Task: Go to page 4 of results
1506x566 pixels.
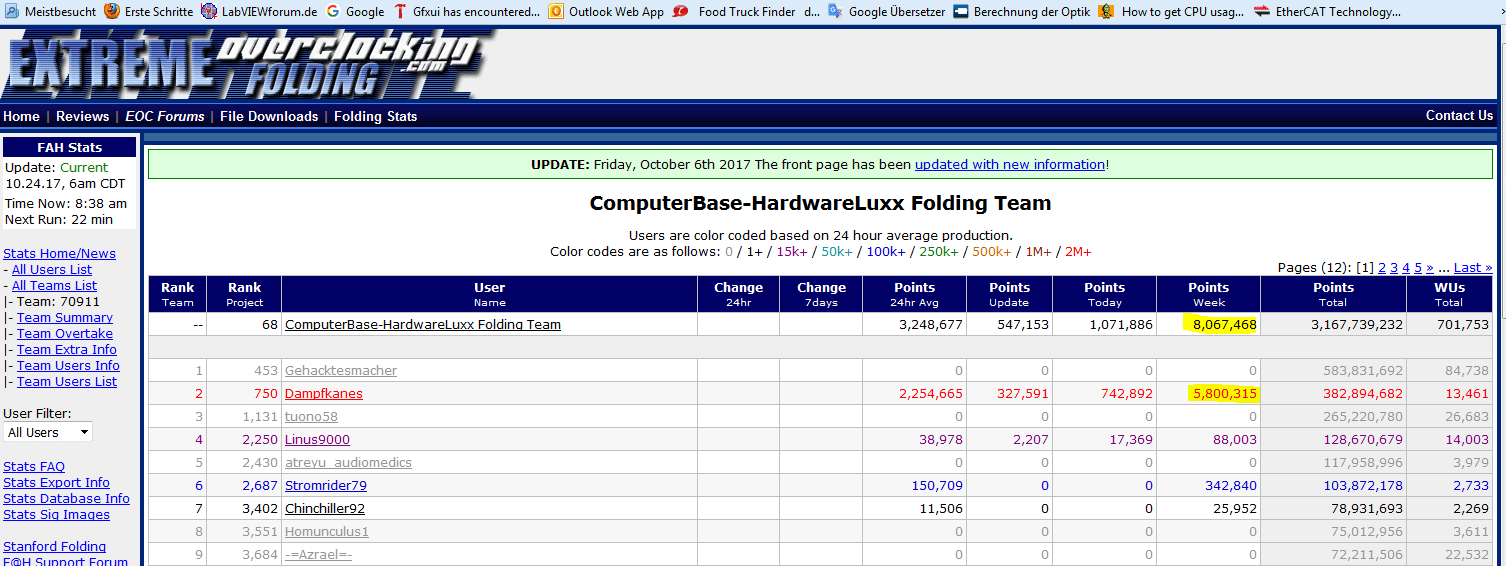Action: click(x=1406, y=267)
